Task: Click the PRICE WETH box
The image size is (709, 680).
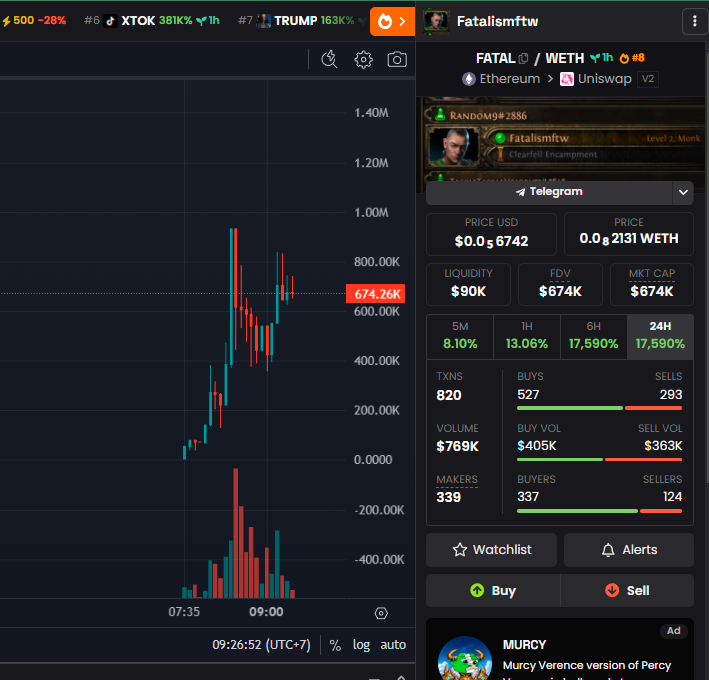Action: pyautogui.click(x=629, y=234)
